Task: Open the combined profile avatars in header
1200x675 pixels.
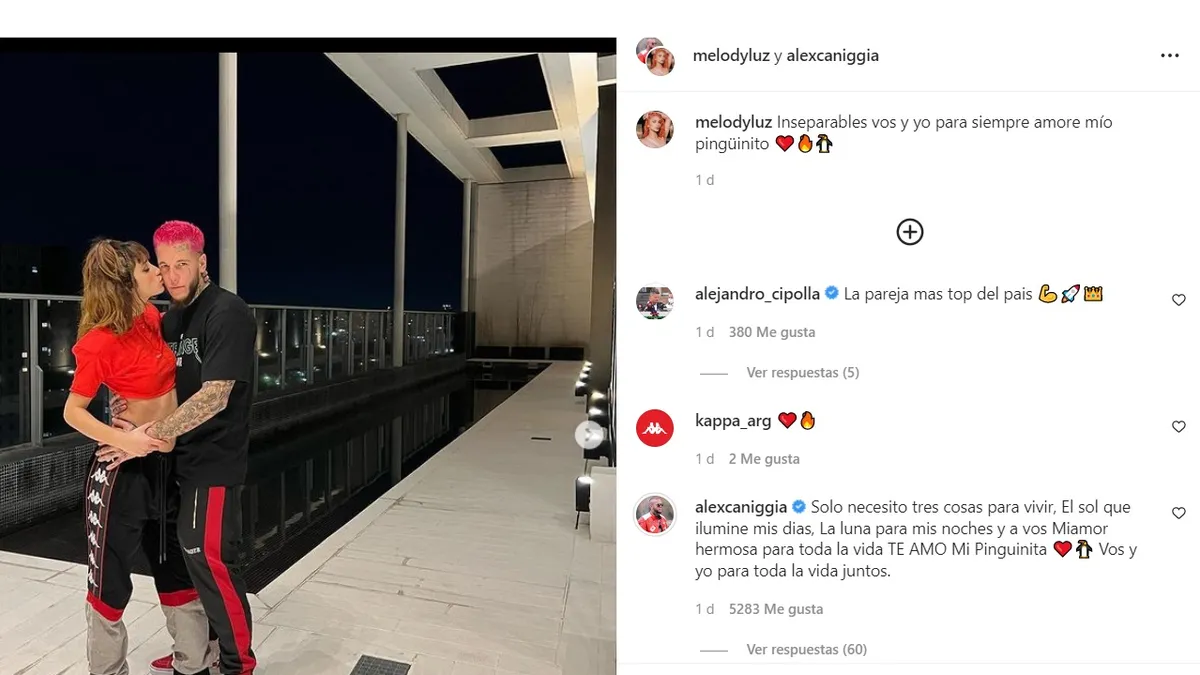Action: (x=655, y=56)
